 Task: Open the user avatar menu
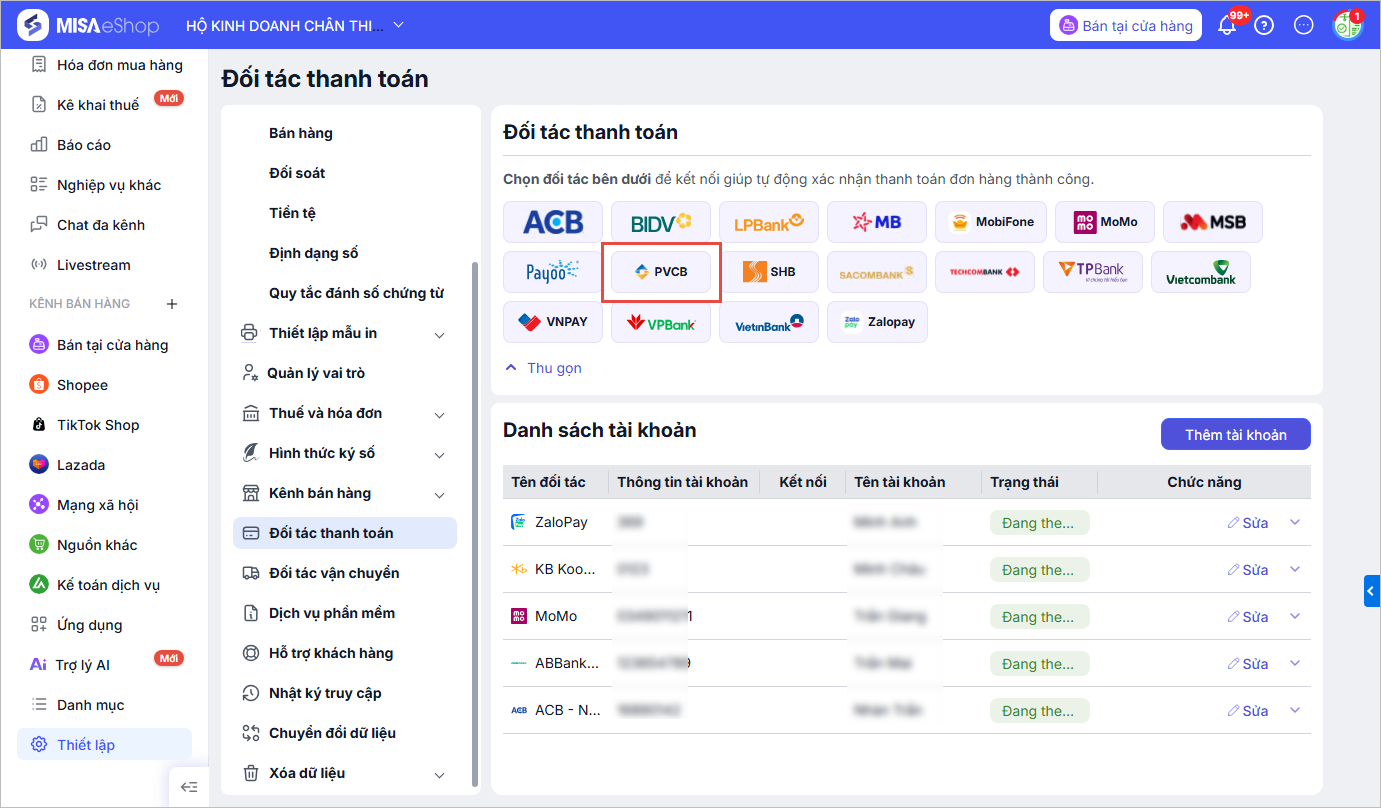click(1347, 25)
